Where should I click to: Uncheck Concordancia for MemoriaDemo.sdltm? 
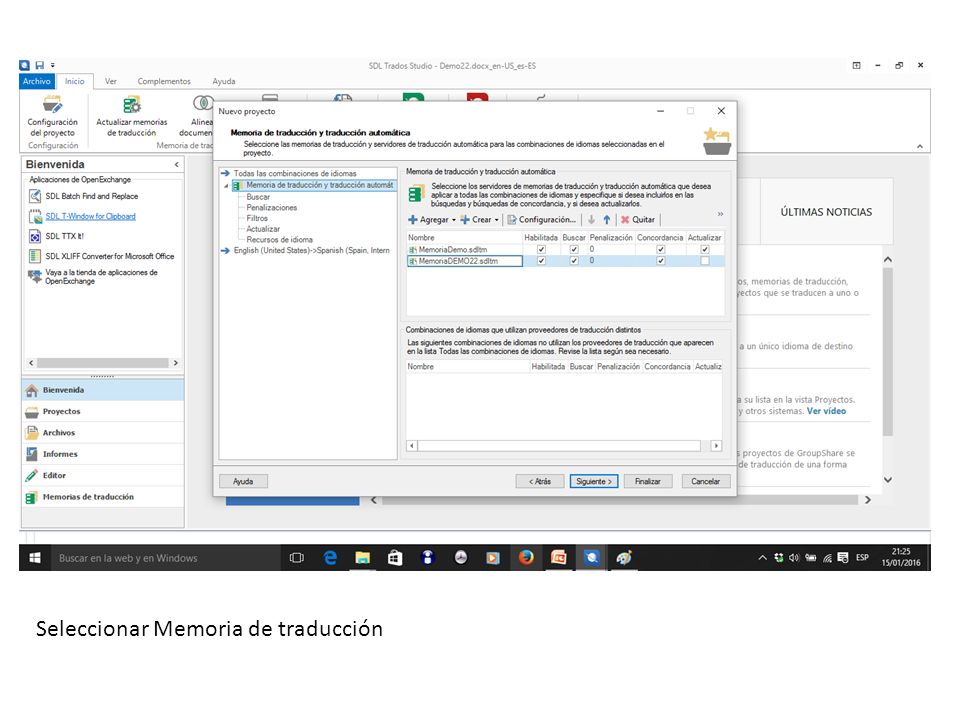pos(661,249)
